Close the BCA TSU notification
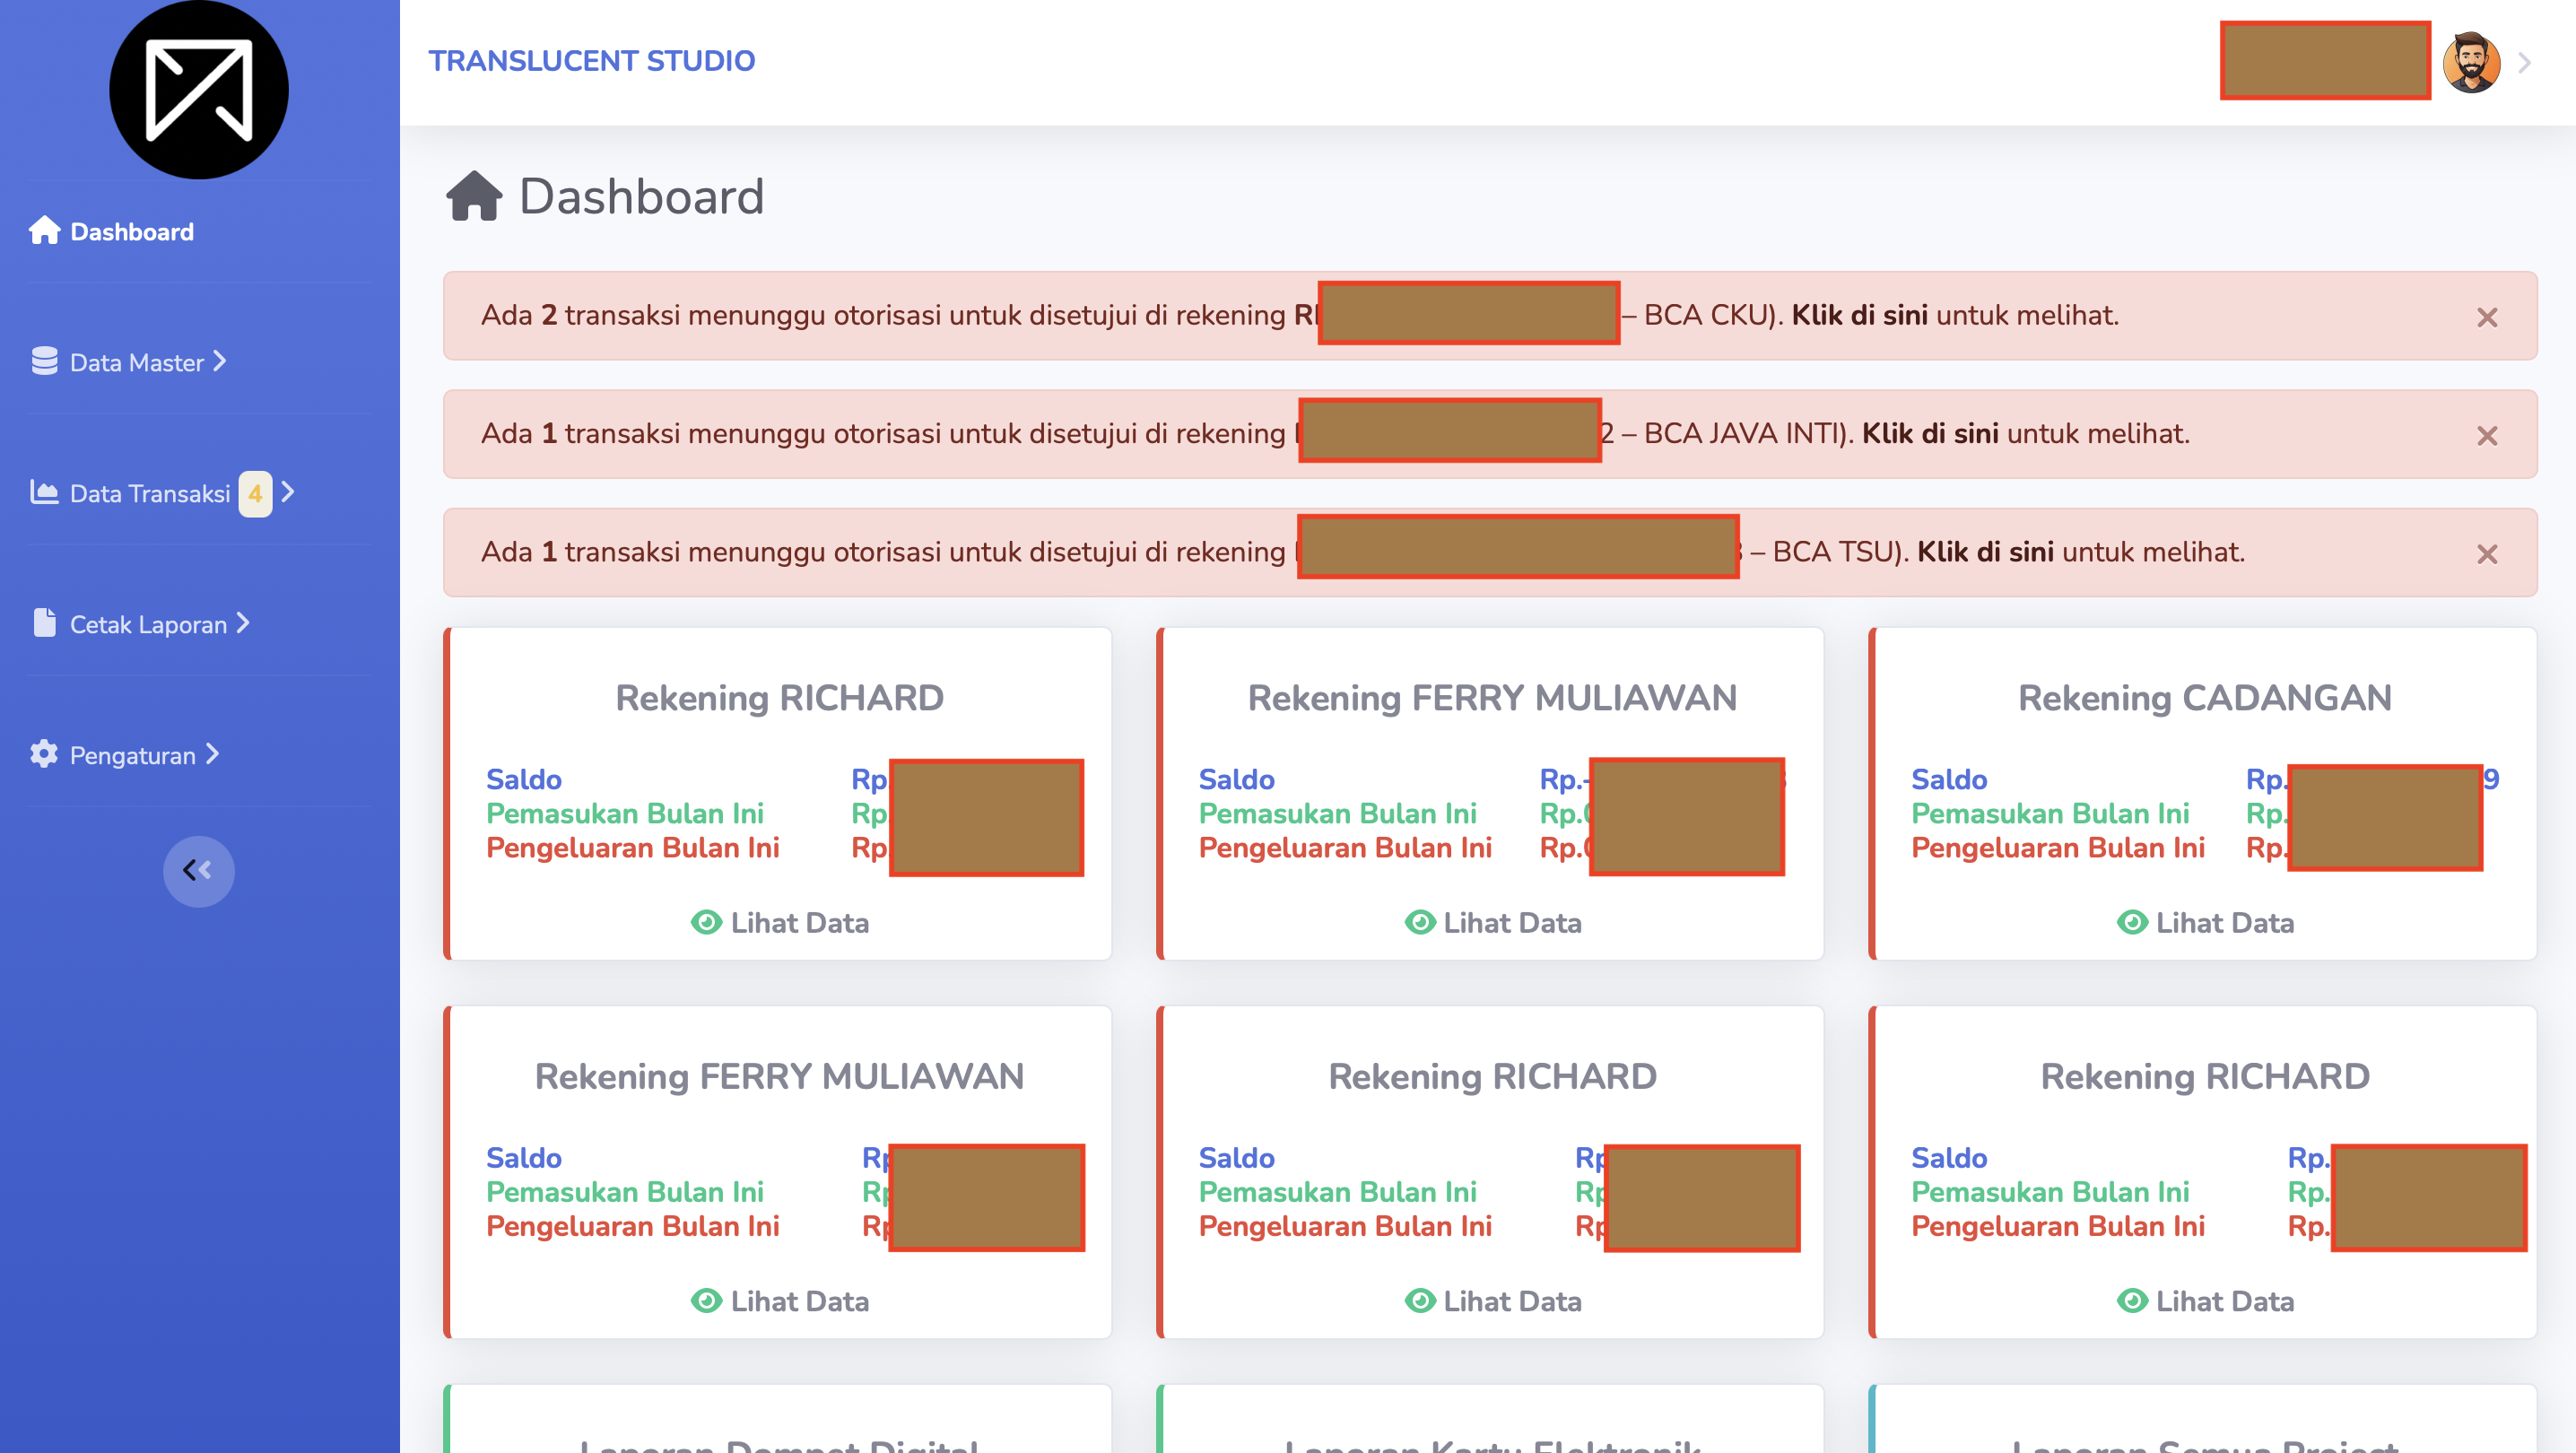This screenshot has width=2576, height=1453. click(2487, 554)
